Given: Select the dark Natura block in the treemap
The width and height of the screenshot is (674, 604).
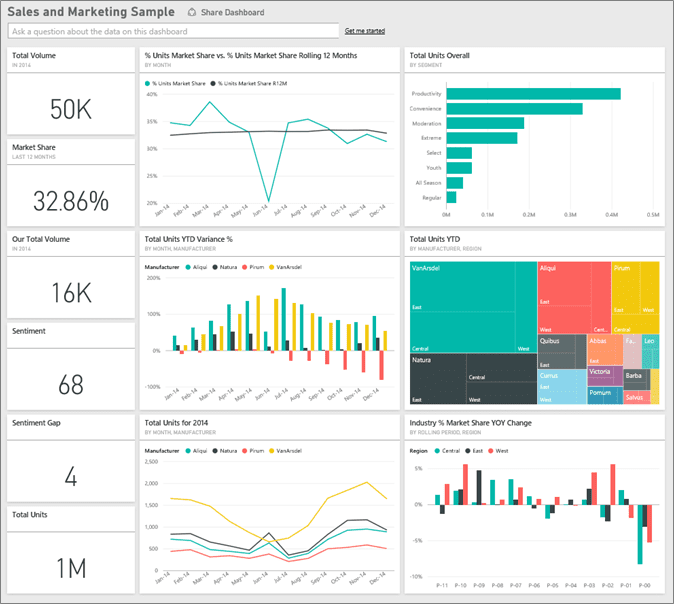Looking at the screenshot, I should click(472, 378).
